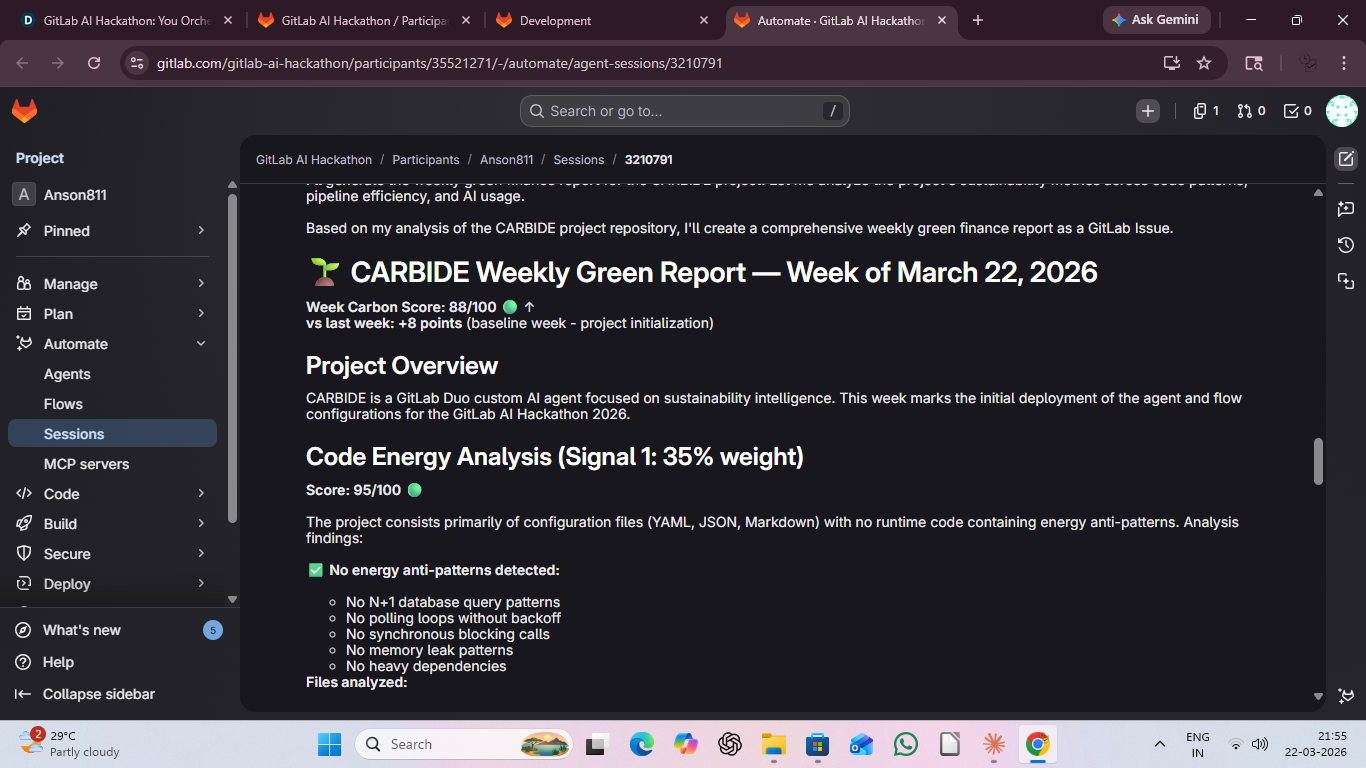Click the sidebar scrollbar down arrow
Image resolution: width=1366 pixels, height=768 pixels.
(232, 599)
